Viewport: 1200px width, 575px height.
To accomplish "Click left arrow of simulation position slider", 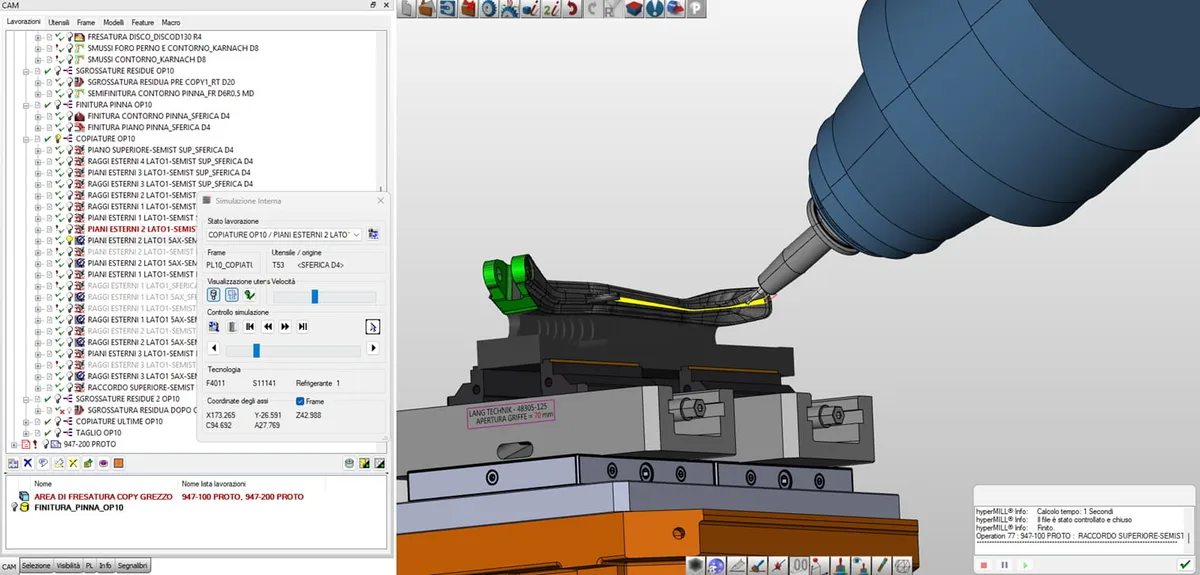I will pyautogui.click(x=211, y=349).
